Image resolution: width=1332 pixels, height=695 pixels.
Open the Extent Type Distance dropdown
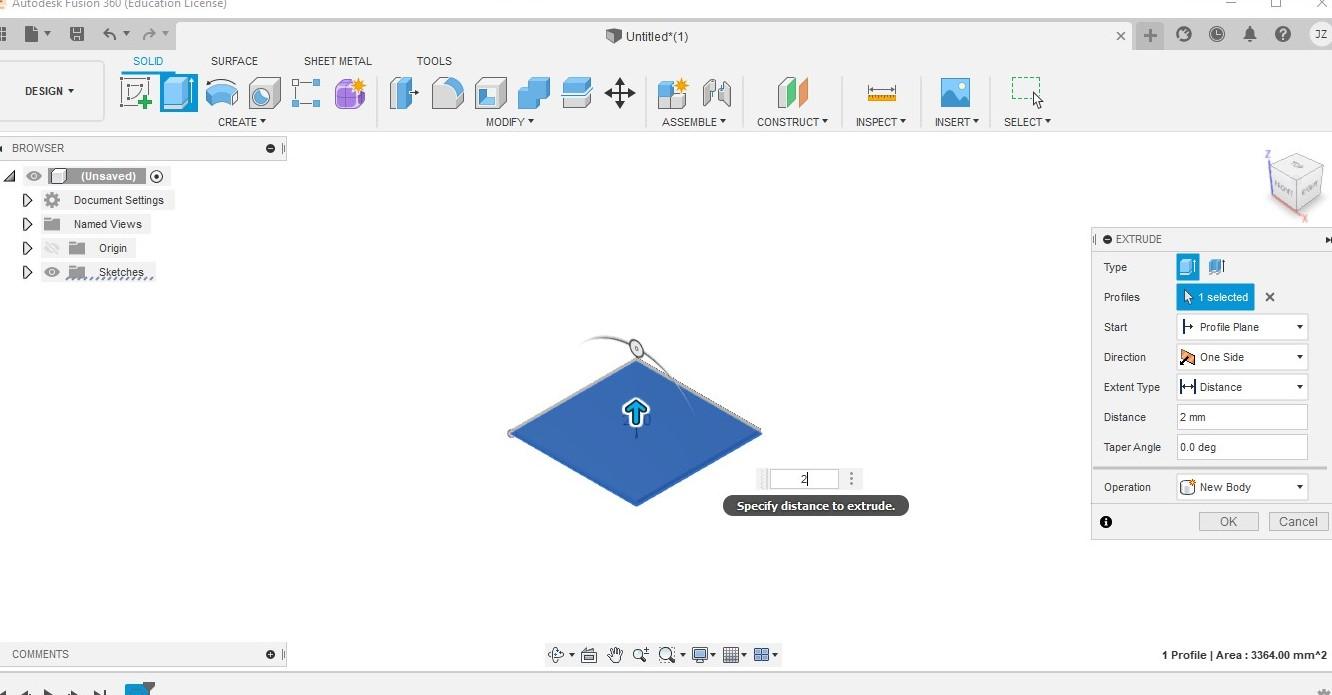(x=1242, y=387)
